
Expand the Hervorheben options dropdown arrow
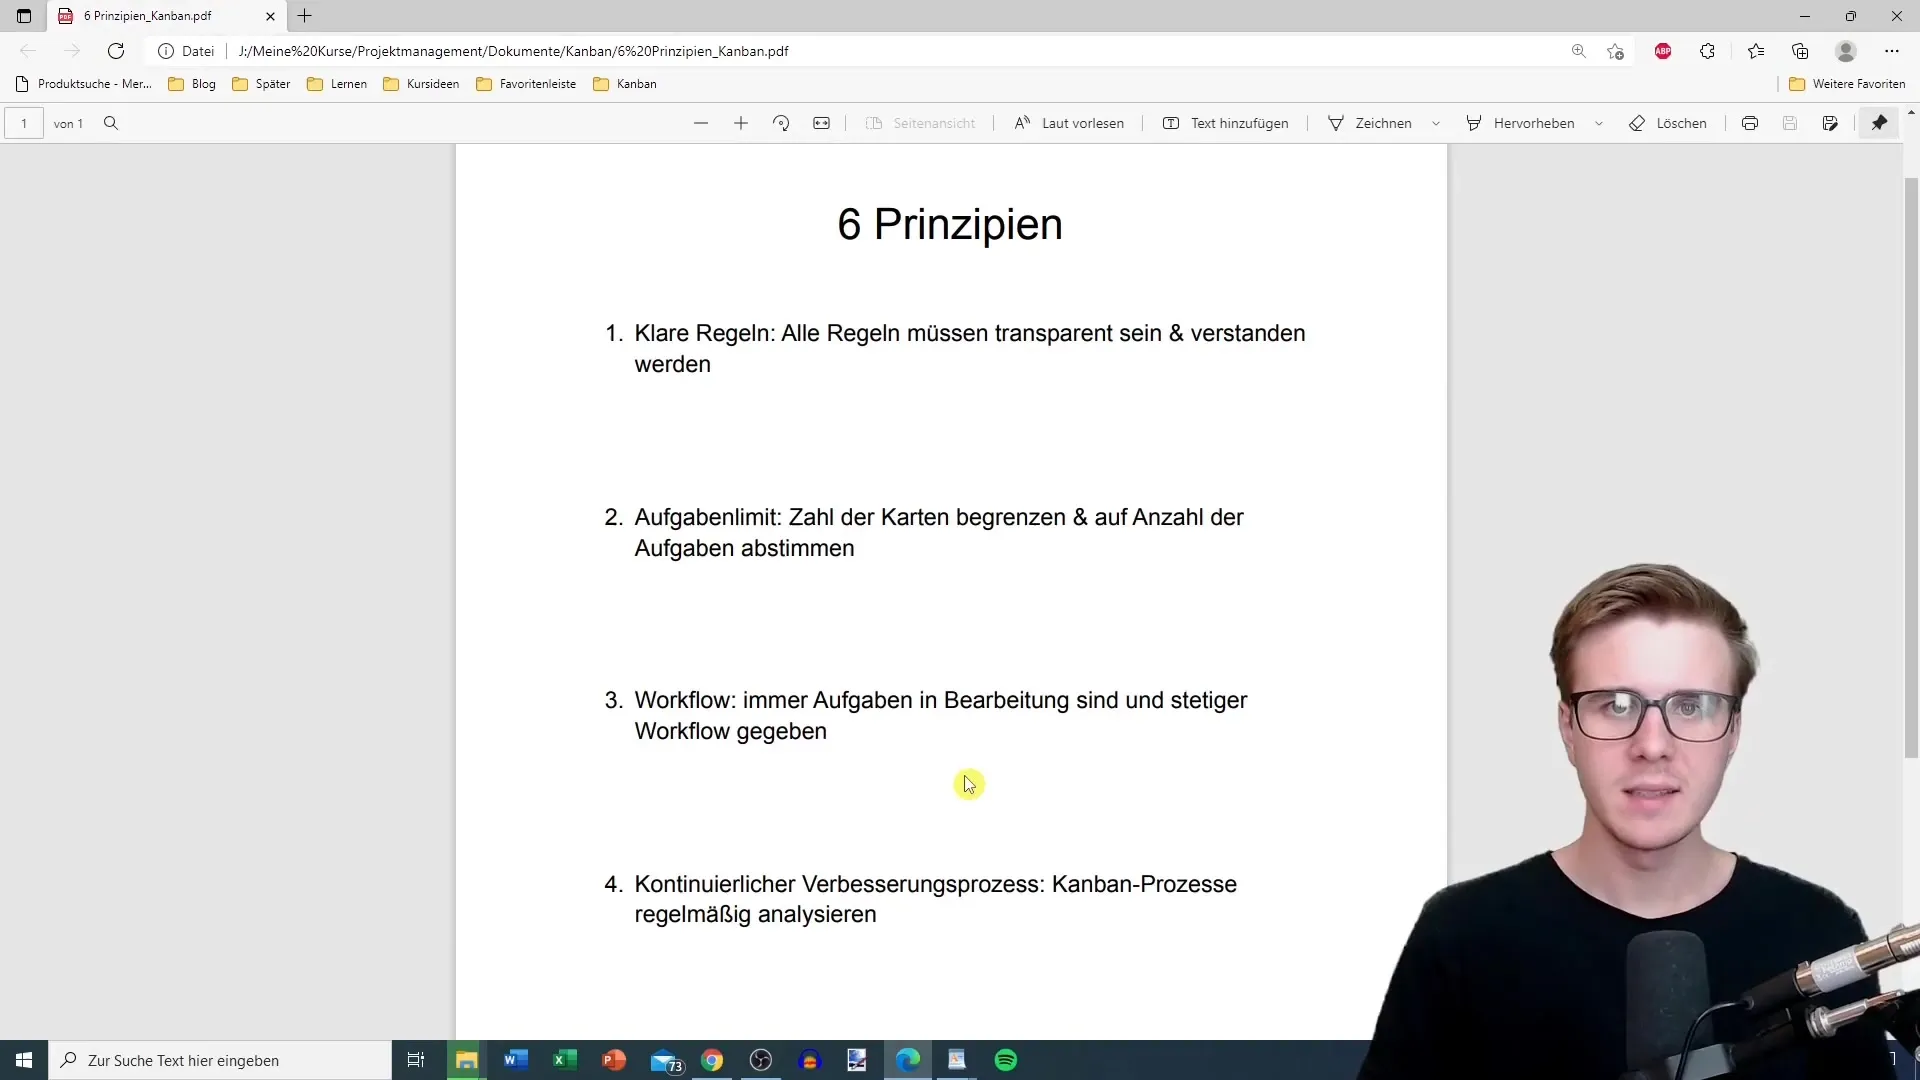(x=1599, y=123)
